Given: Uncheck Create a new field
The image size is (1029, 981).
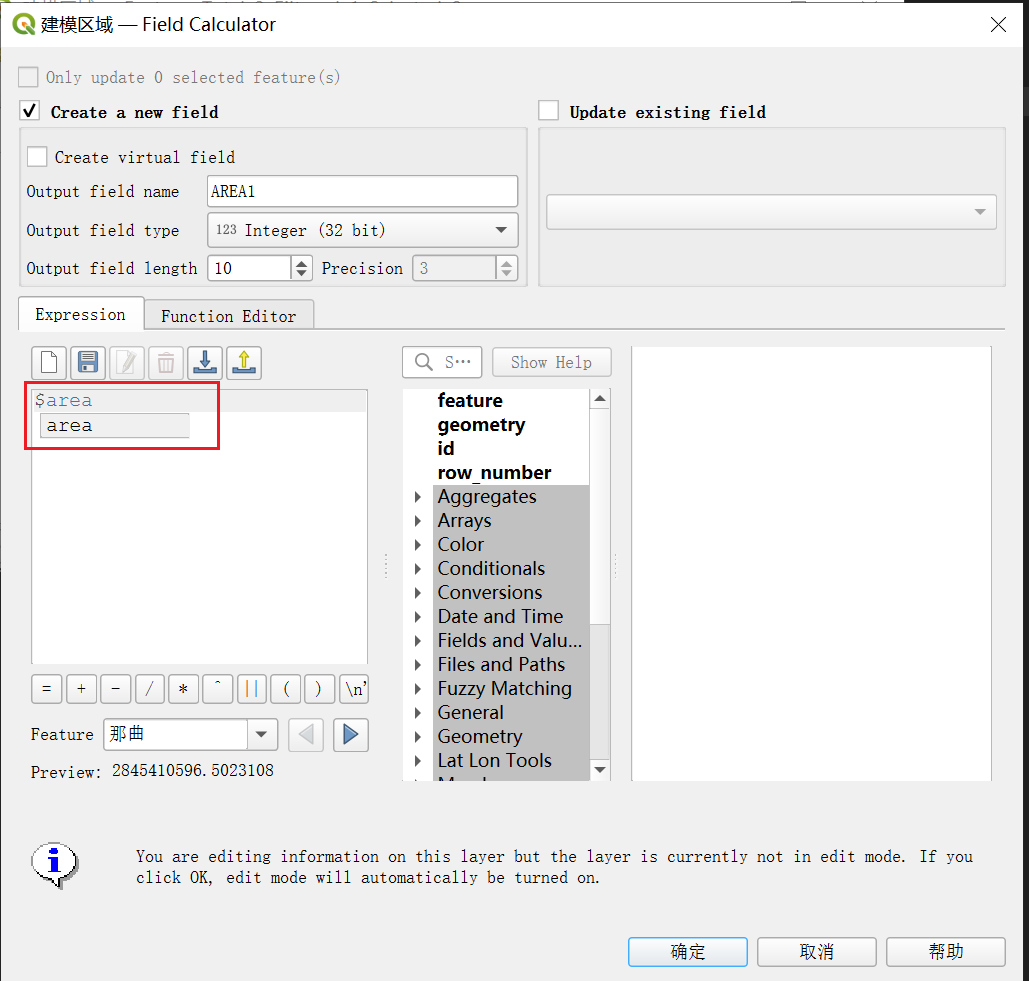Looking at the screenshot, I should coord(30,110).
